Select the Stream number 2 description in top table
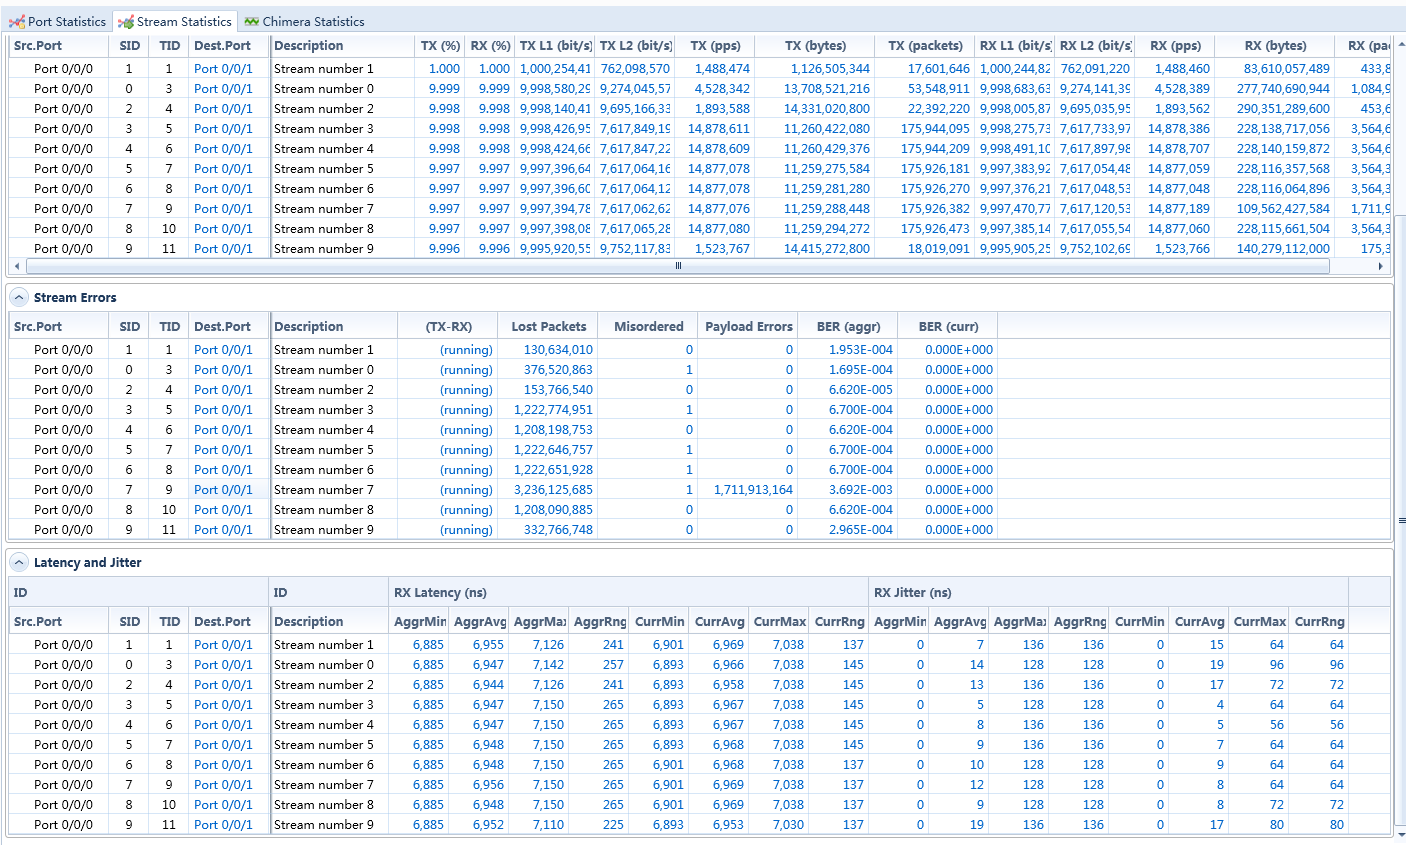 pos(324,109)
